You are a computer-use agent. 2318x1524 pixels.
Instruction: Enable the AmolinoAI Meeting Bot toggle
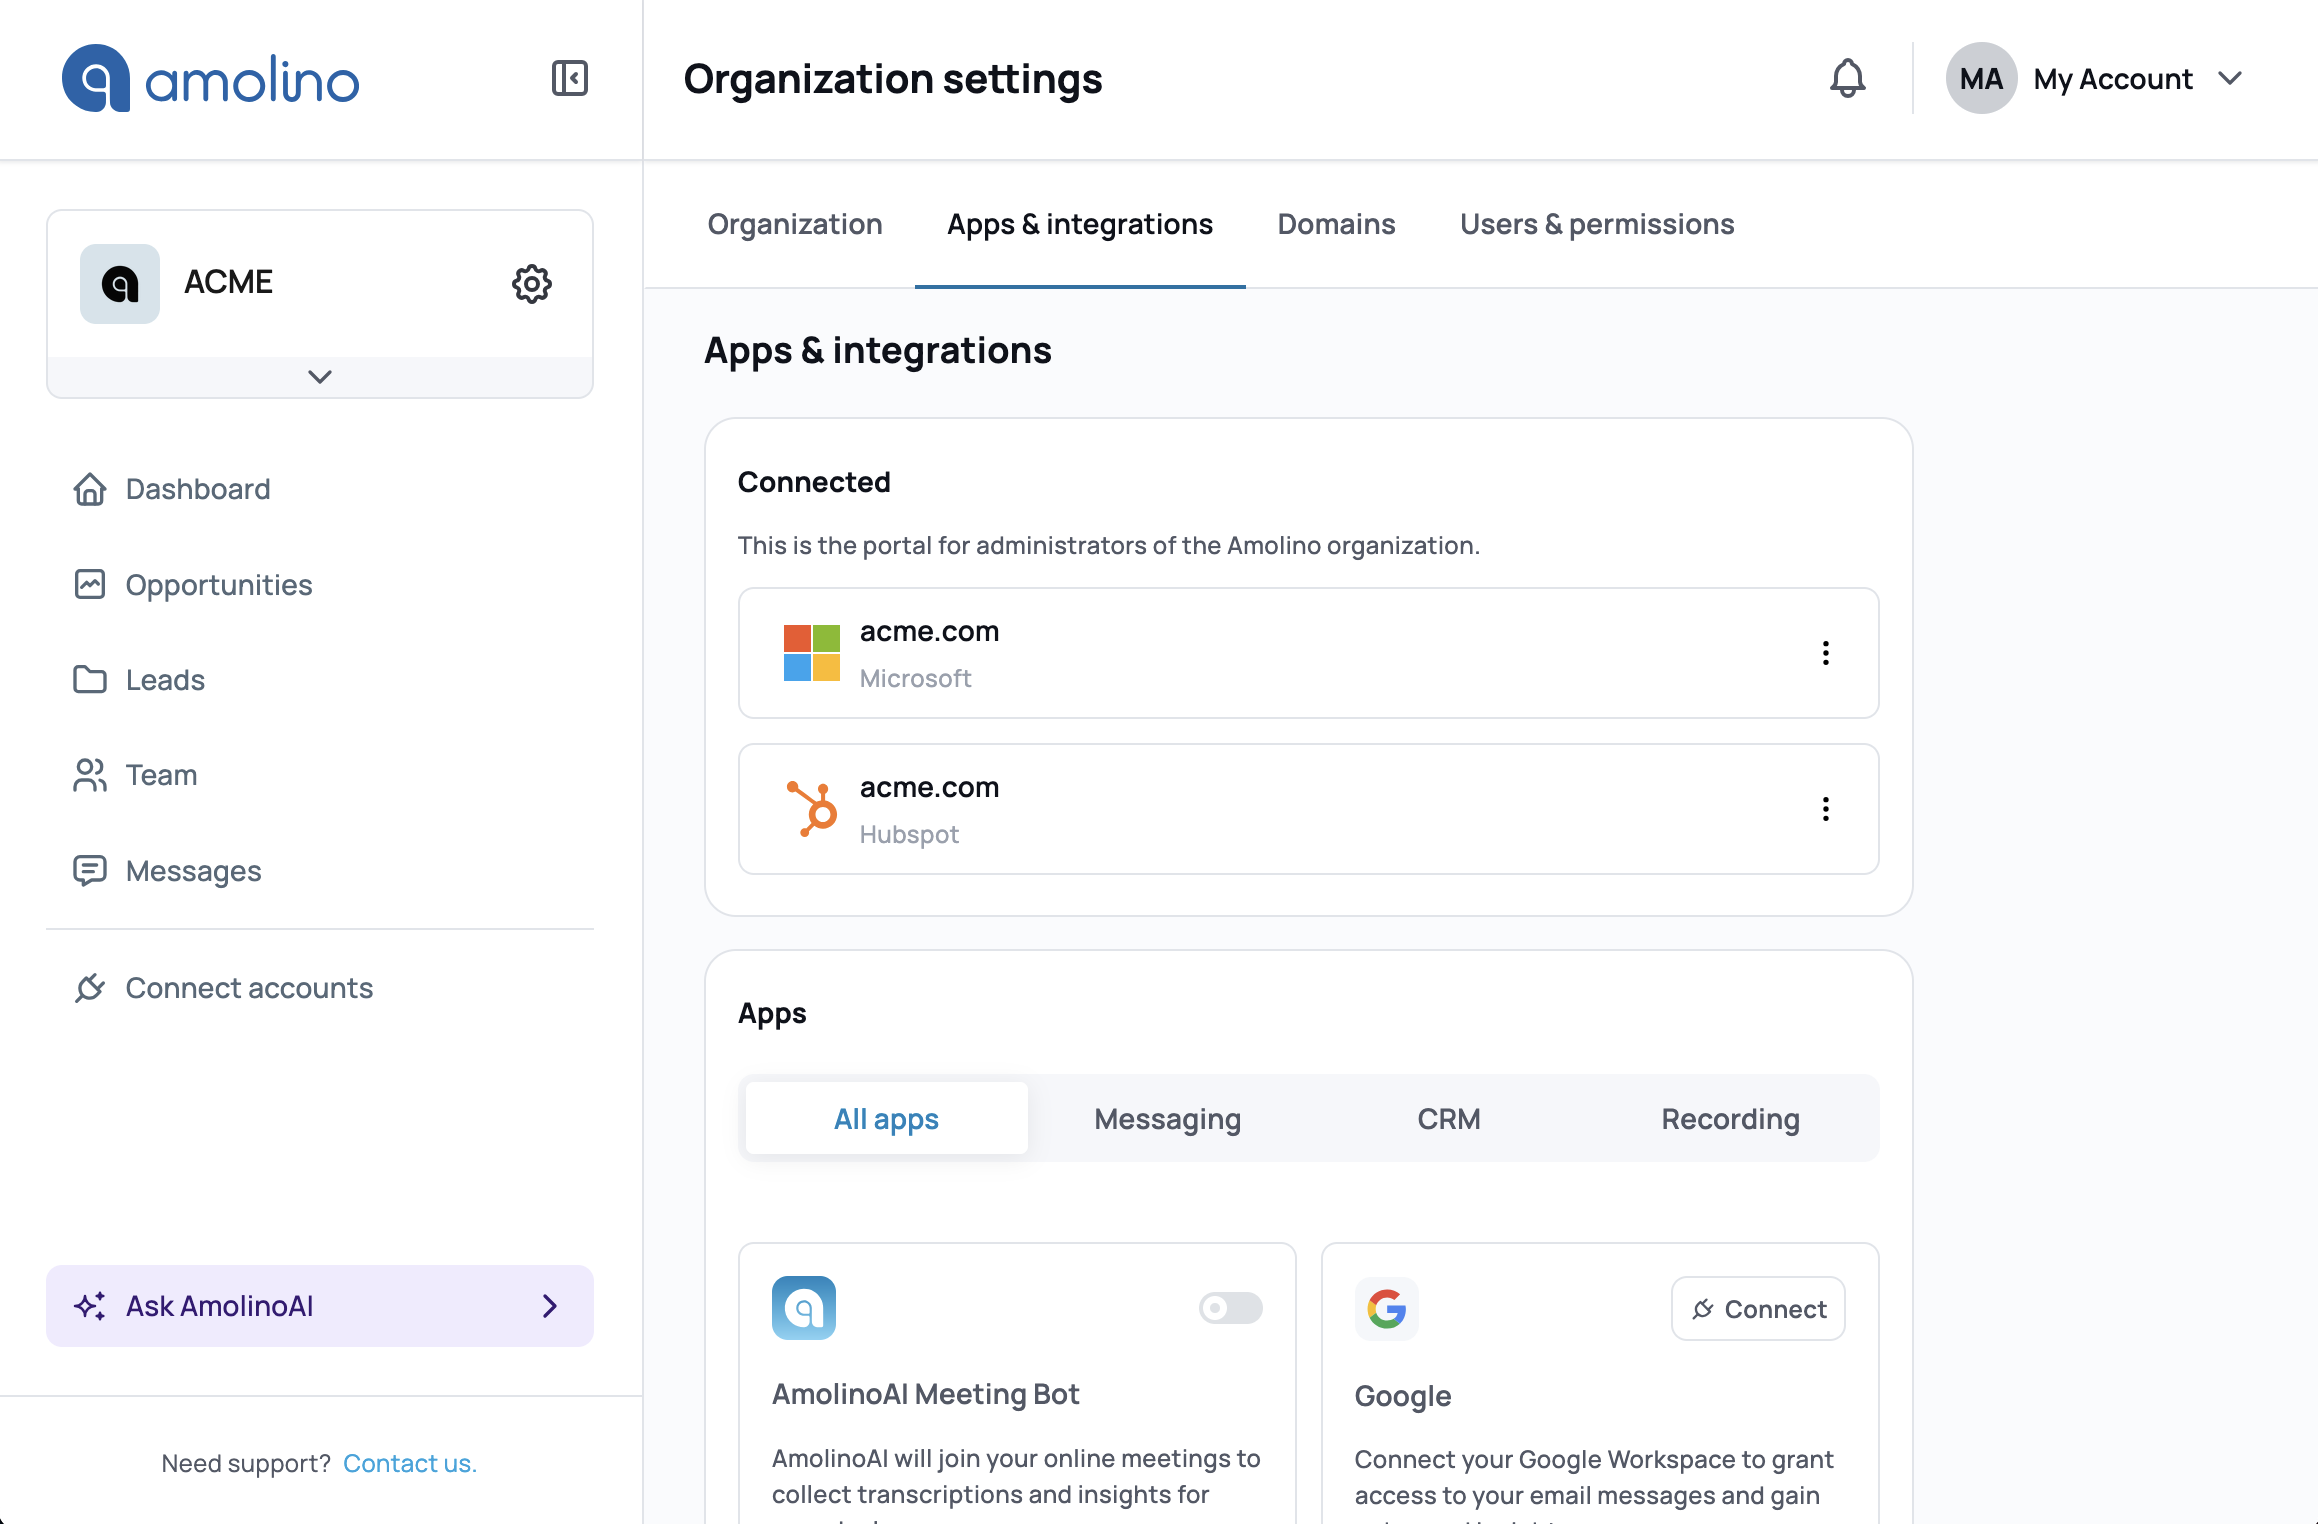(1230, 1308)
